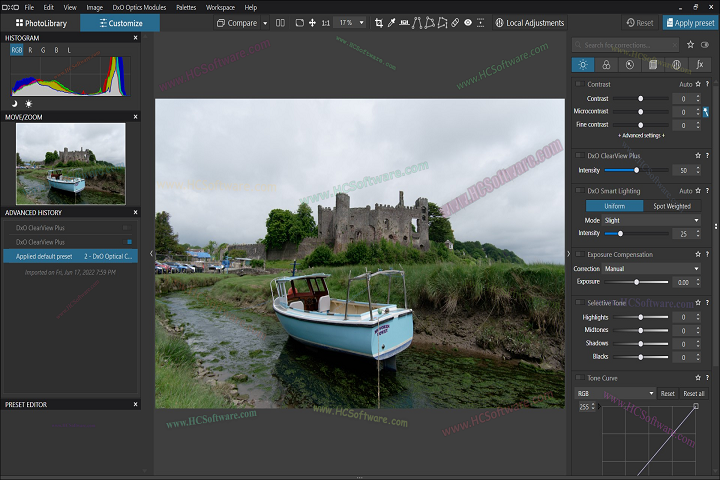Select Uniform smart lighting mode
Viewport: 720px width, 480px height.
coord(614,206)
